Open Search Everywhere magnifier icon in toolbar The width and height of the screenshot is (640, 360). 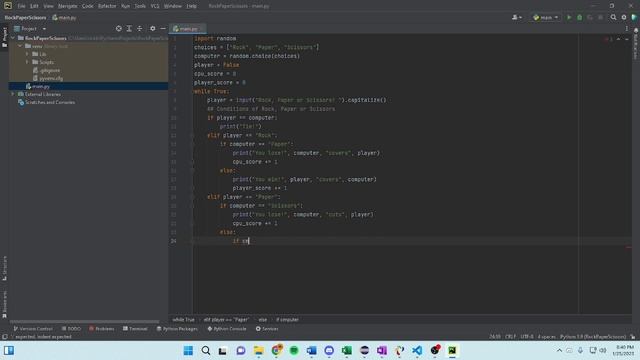[613, 18]
